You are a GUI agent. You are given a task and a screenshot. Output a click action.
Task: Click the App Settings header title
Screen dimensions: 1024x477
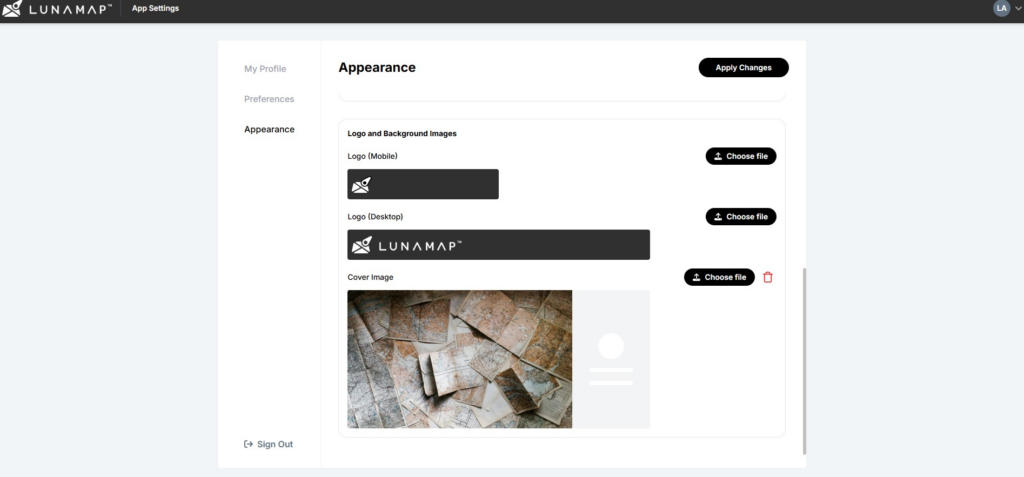tap(155, 9)
